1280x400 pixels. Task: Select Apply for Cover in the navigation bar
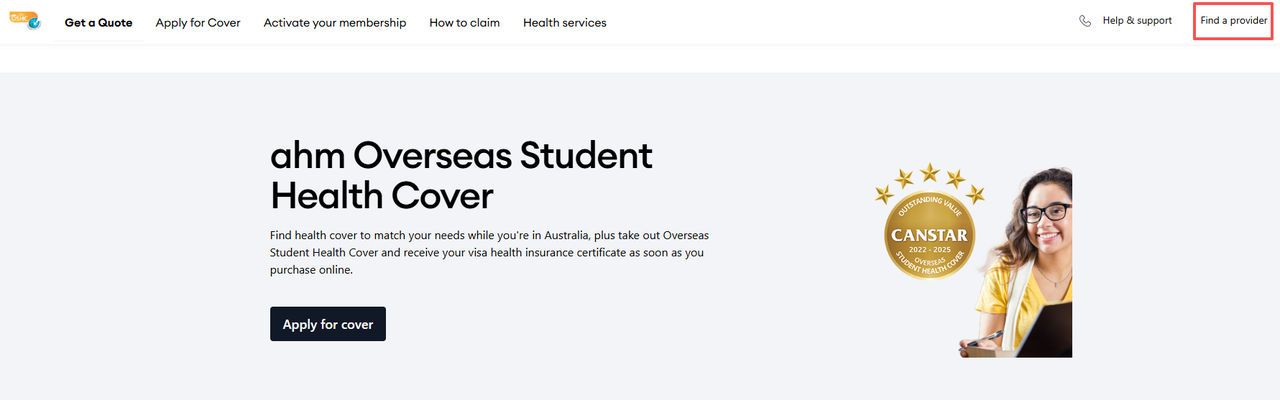click(x=198, y=22)
